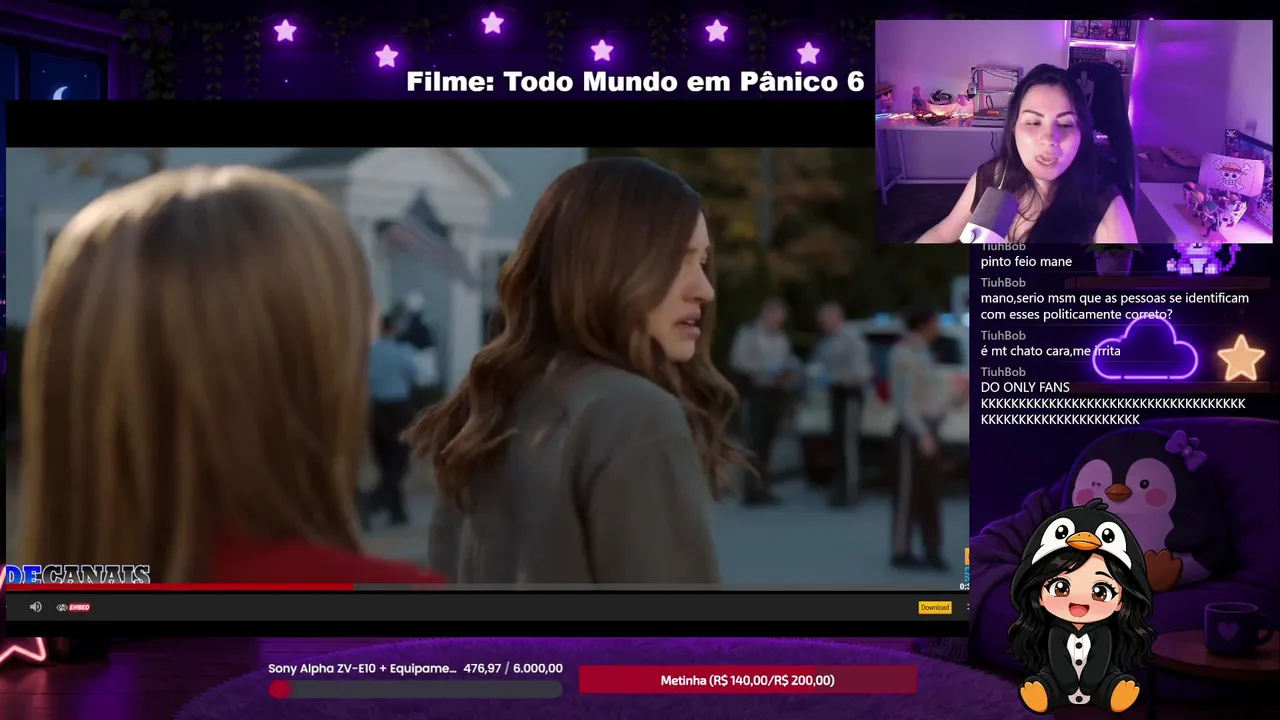Click the movie video frame

(487, 365)
